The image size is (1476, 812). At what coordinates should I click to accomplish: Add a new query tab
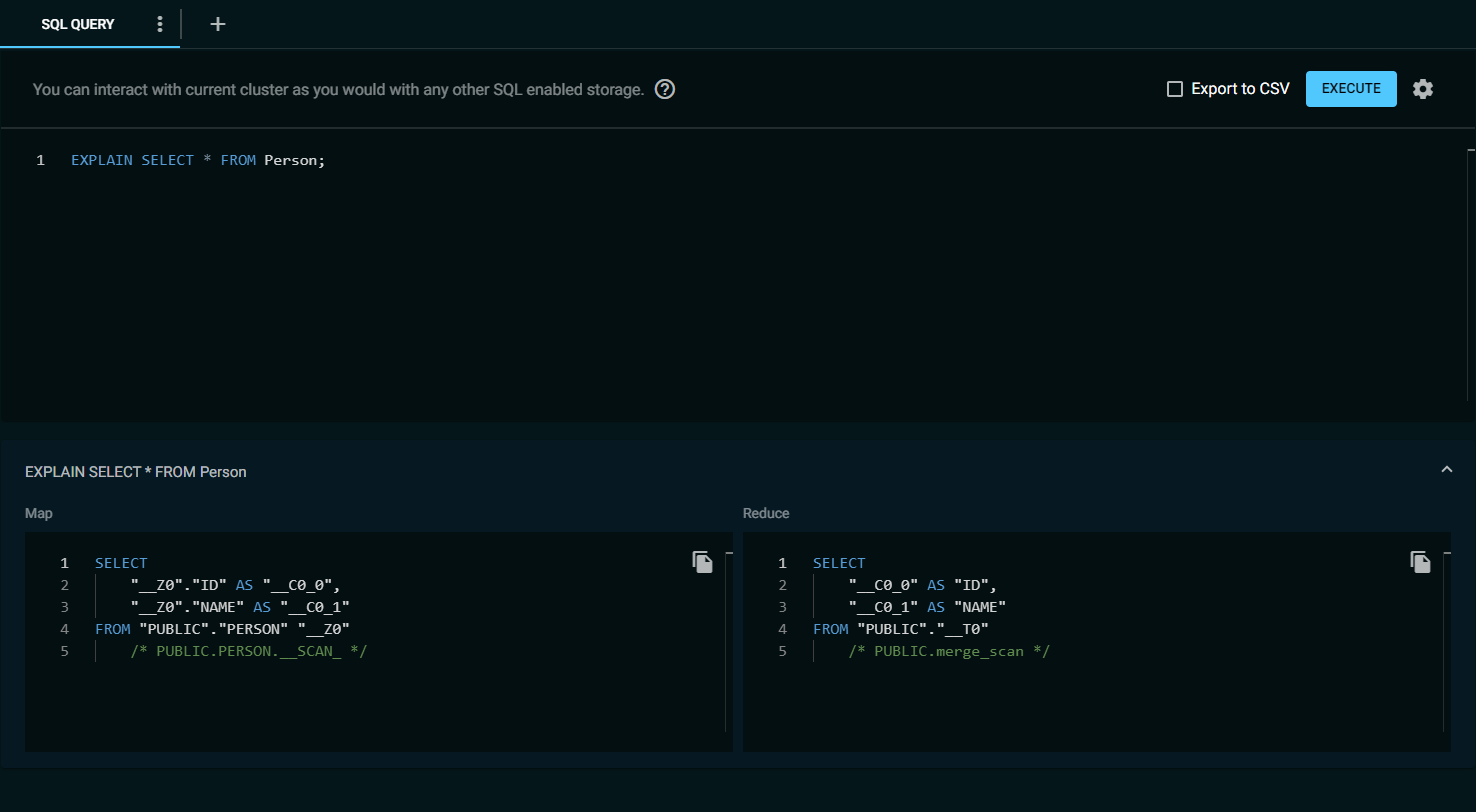click(218, 24)
